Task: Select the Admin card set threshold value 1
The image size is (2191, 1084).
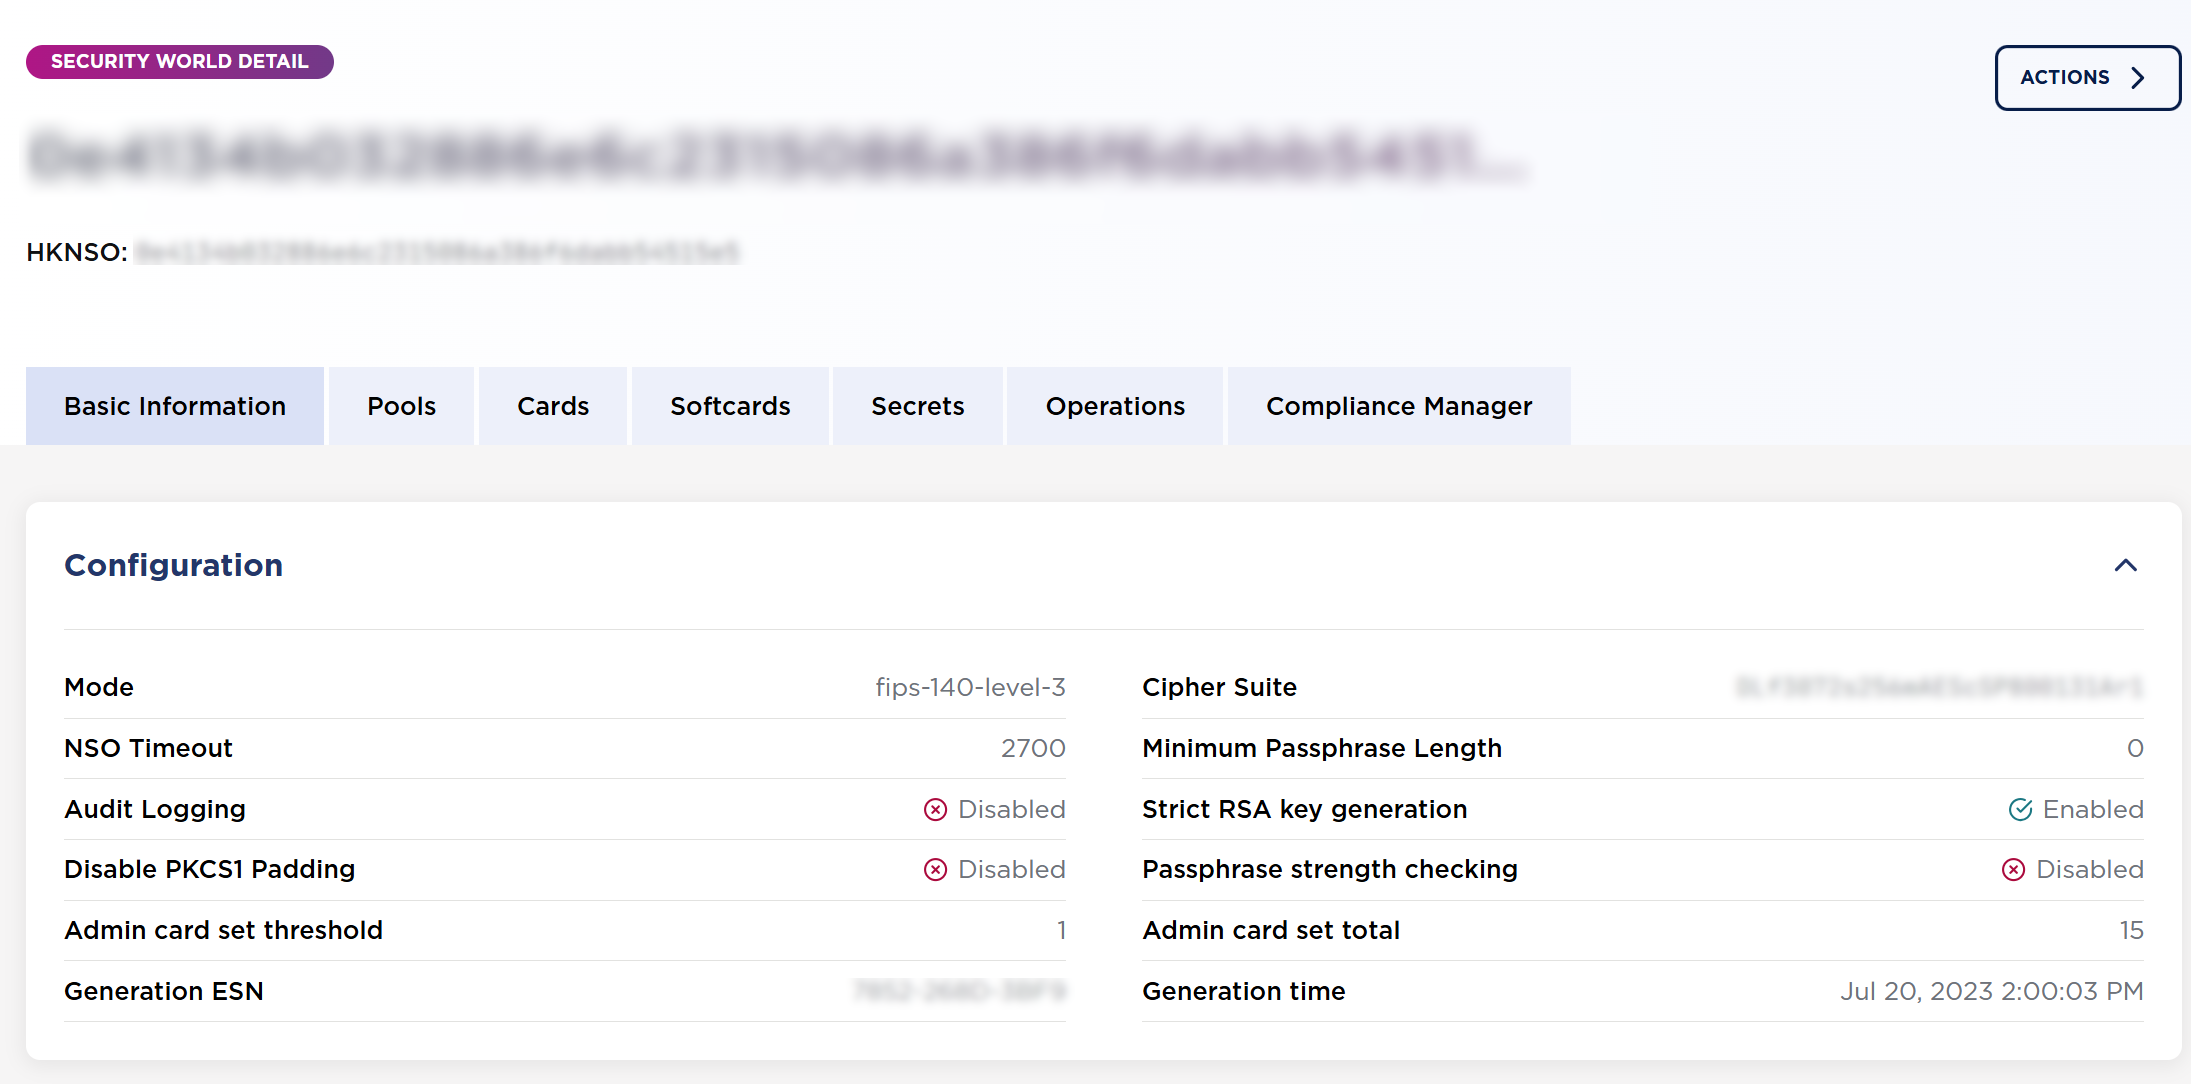Action: click(1061, 930)
